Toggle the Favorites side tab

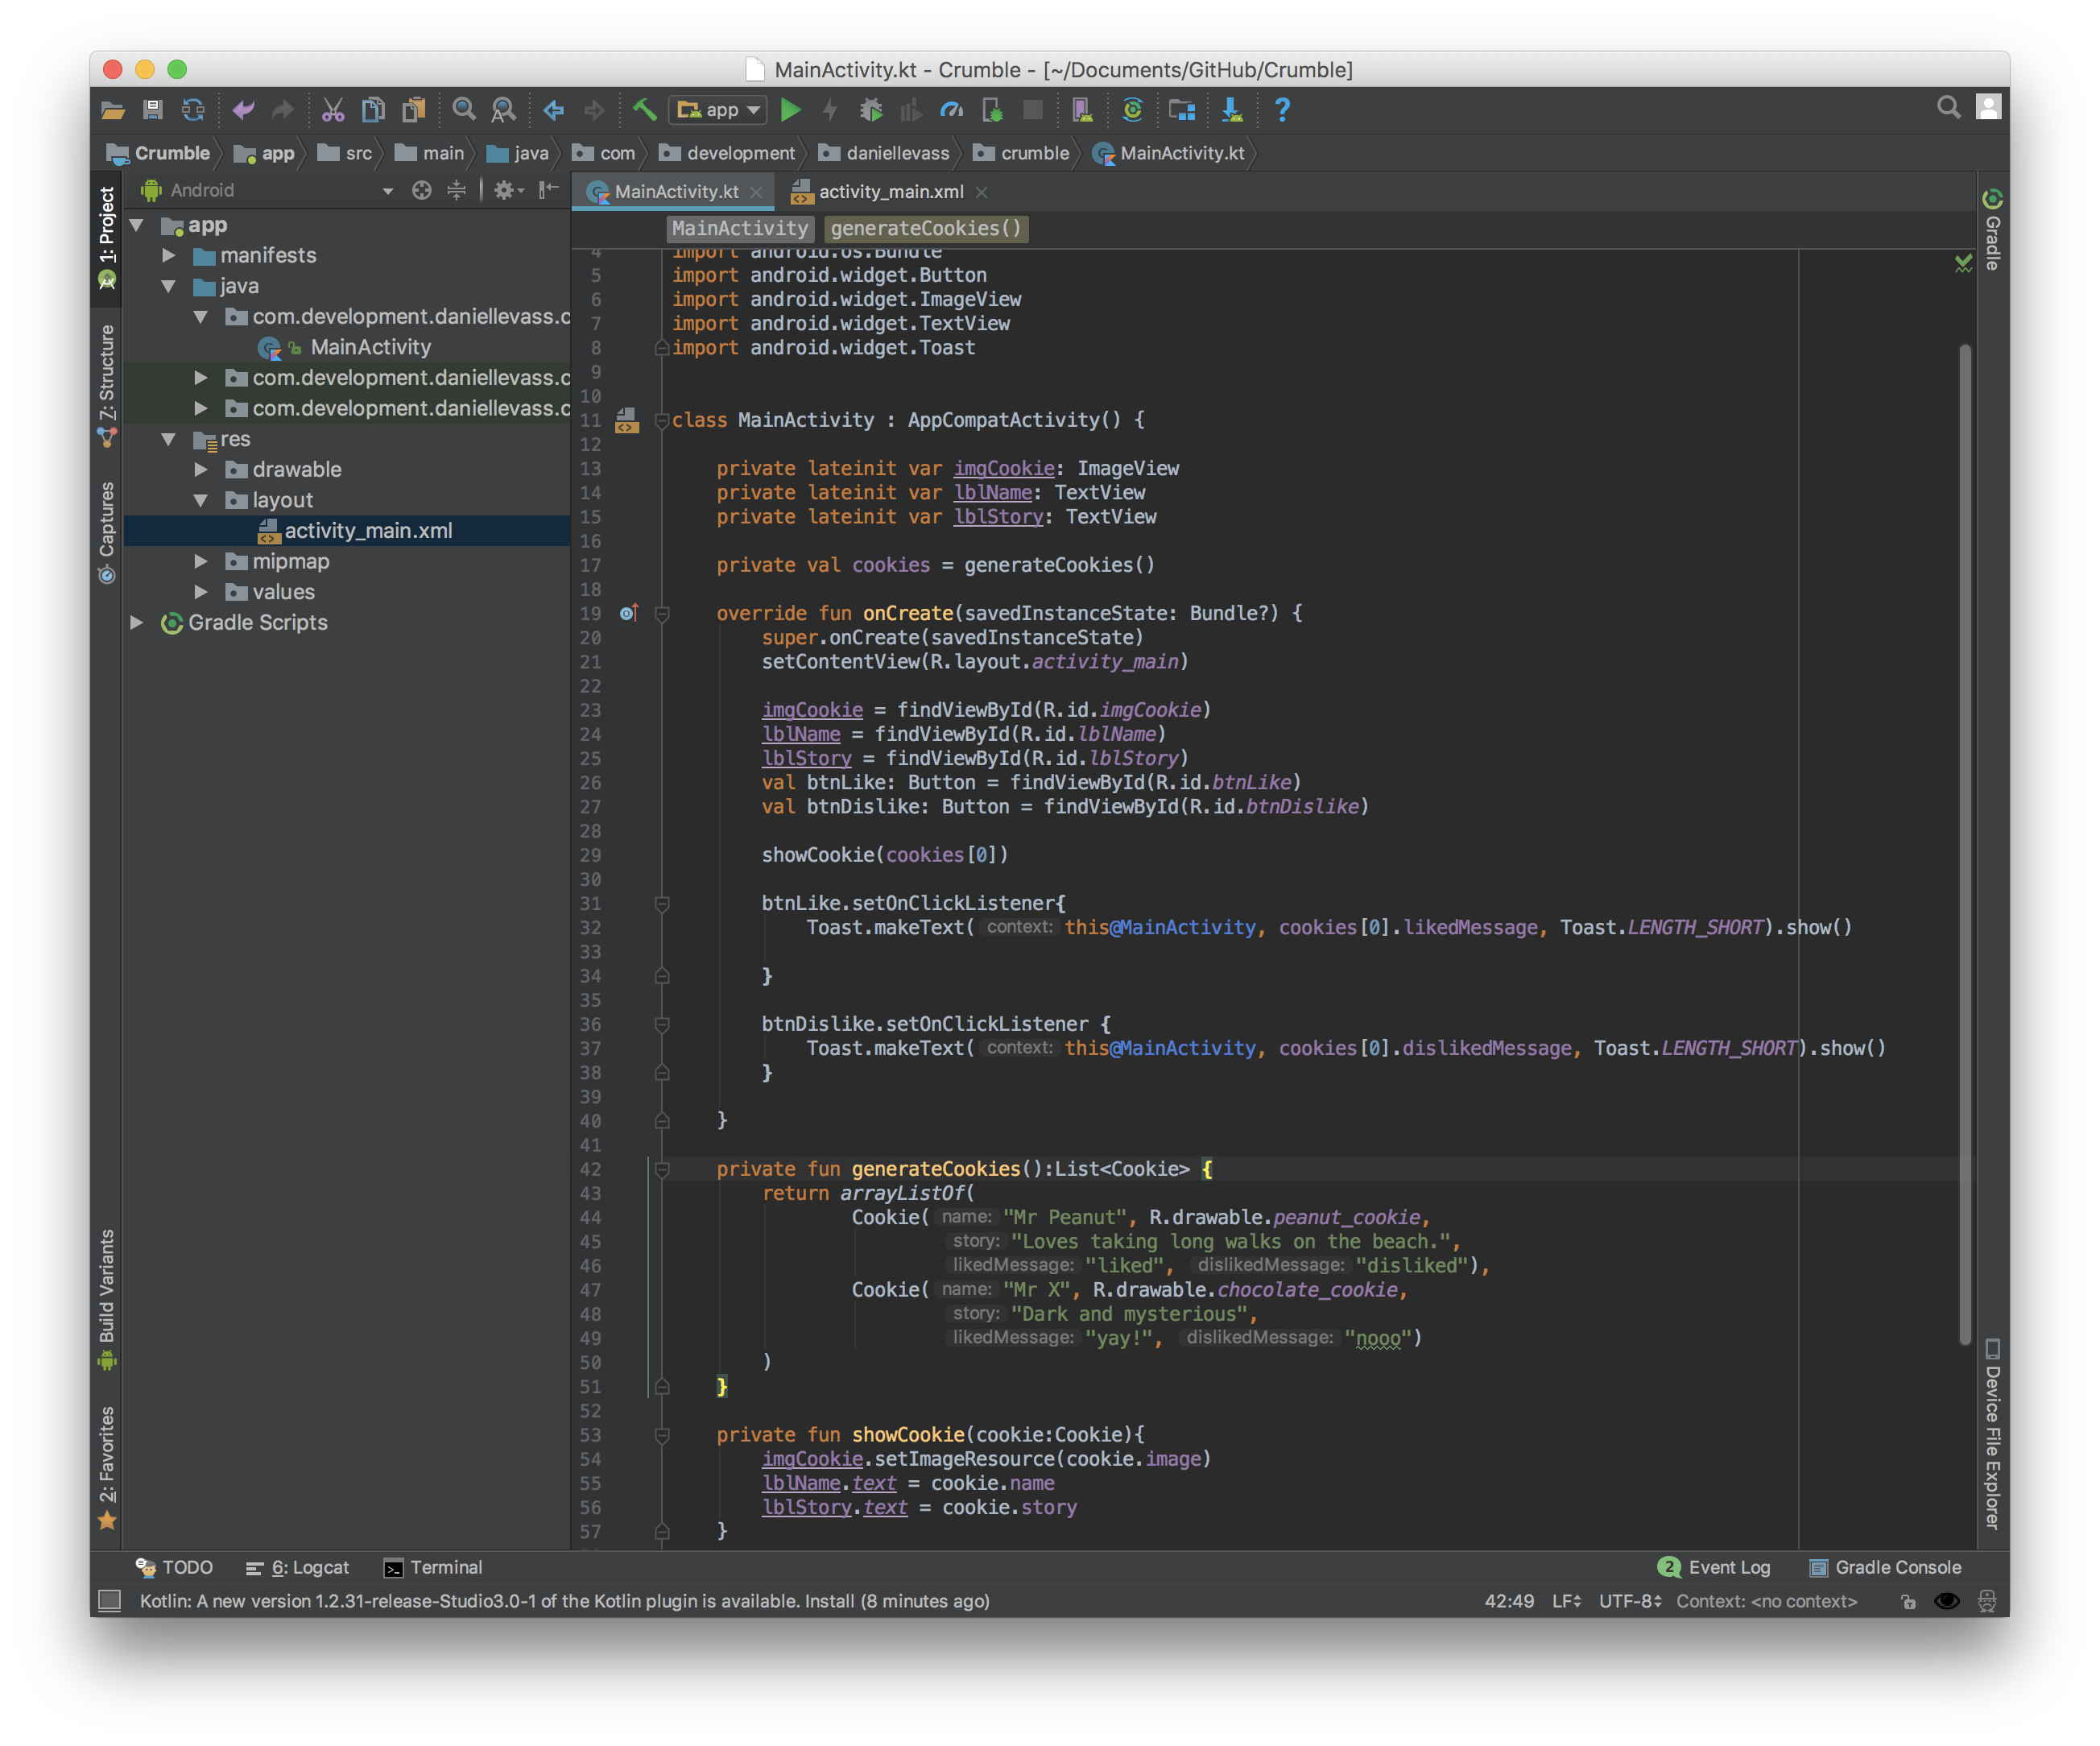107,1467
